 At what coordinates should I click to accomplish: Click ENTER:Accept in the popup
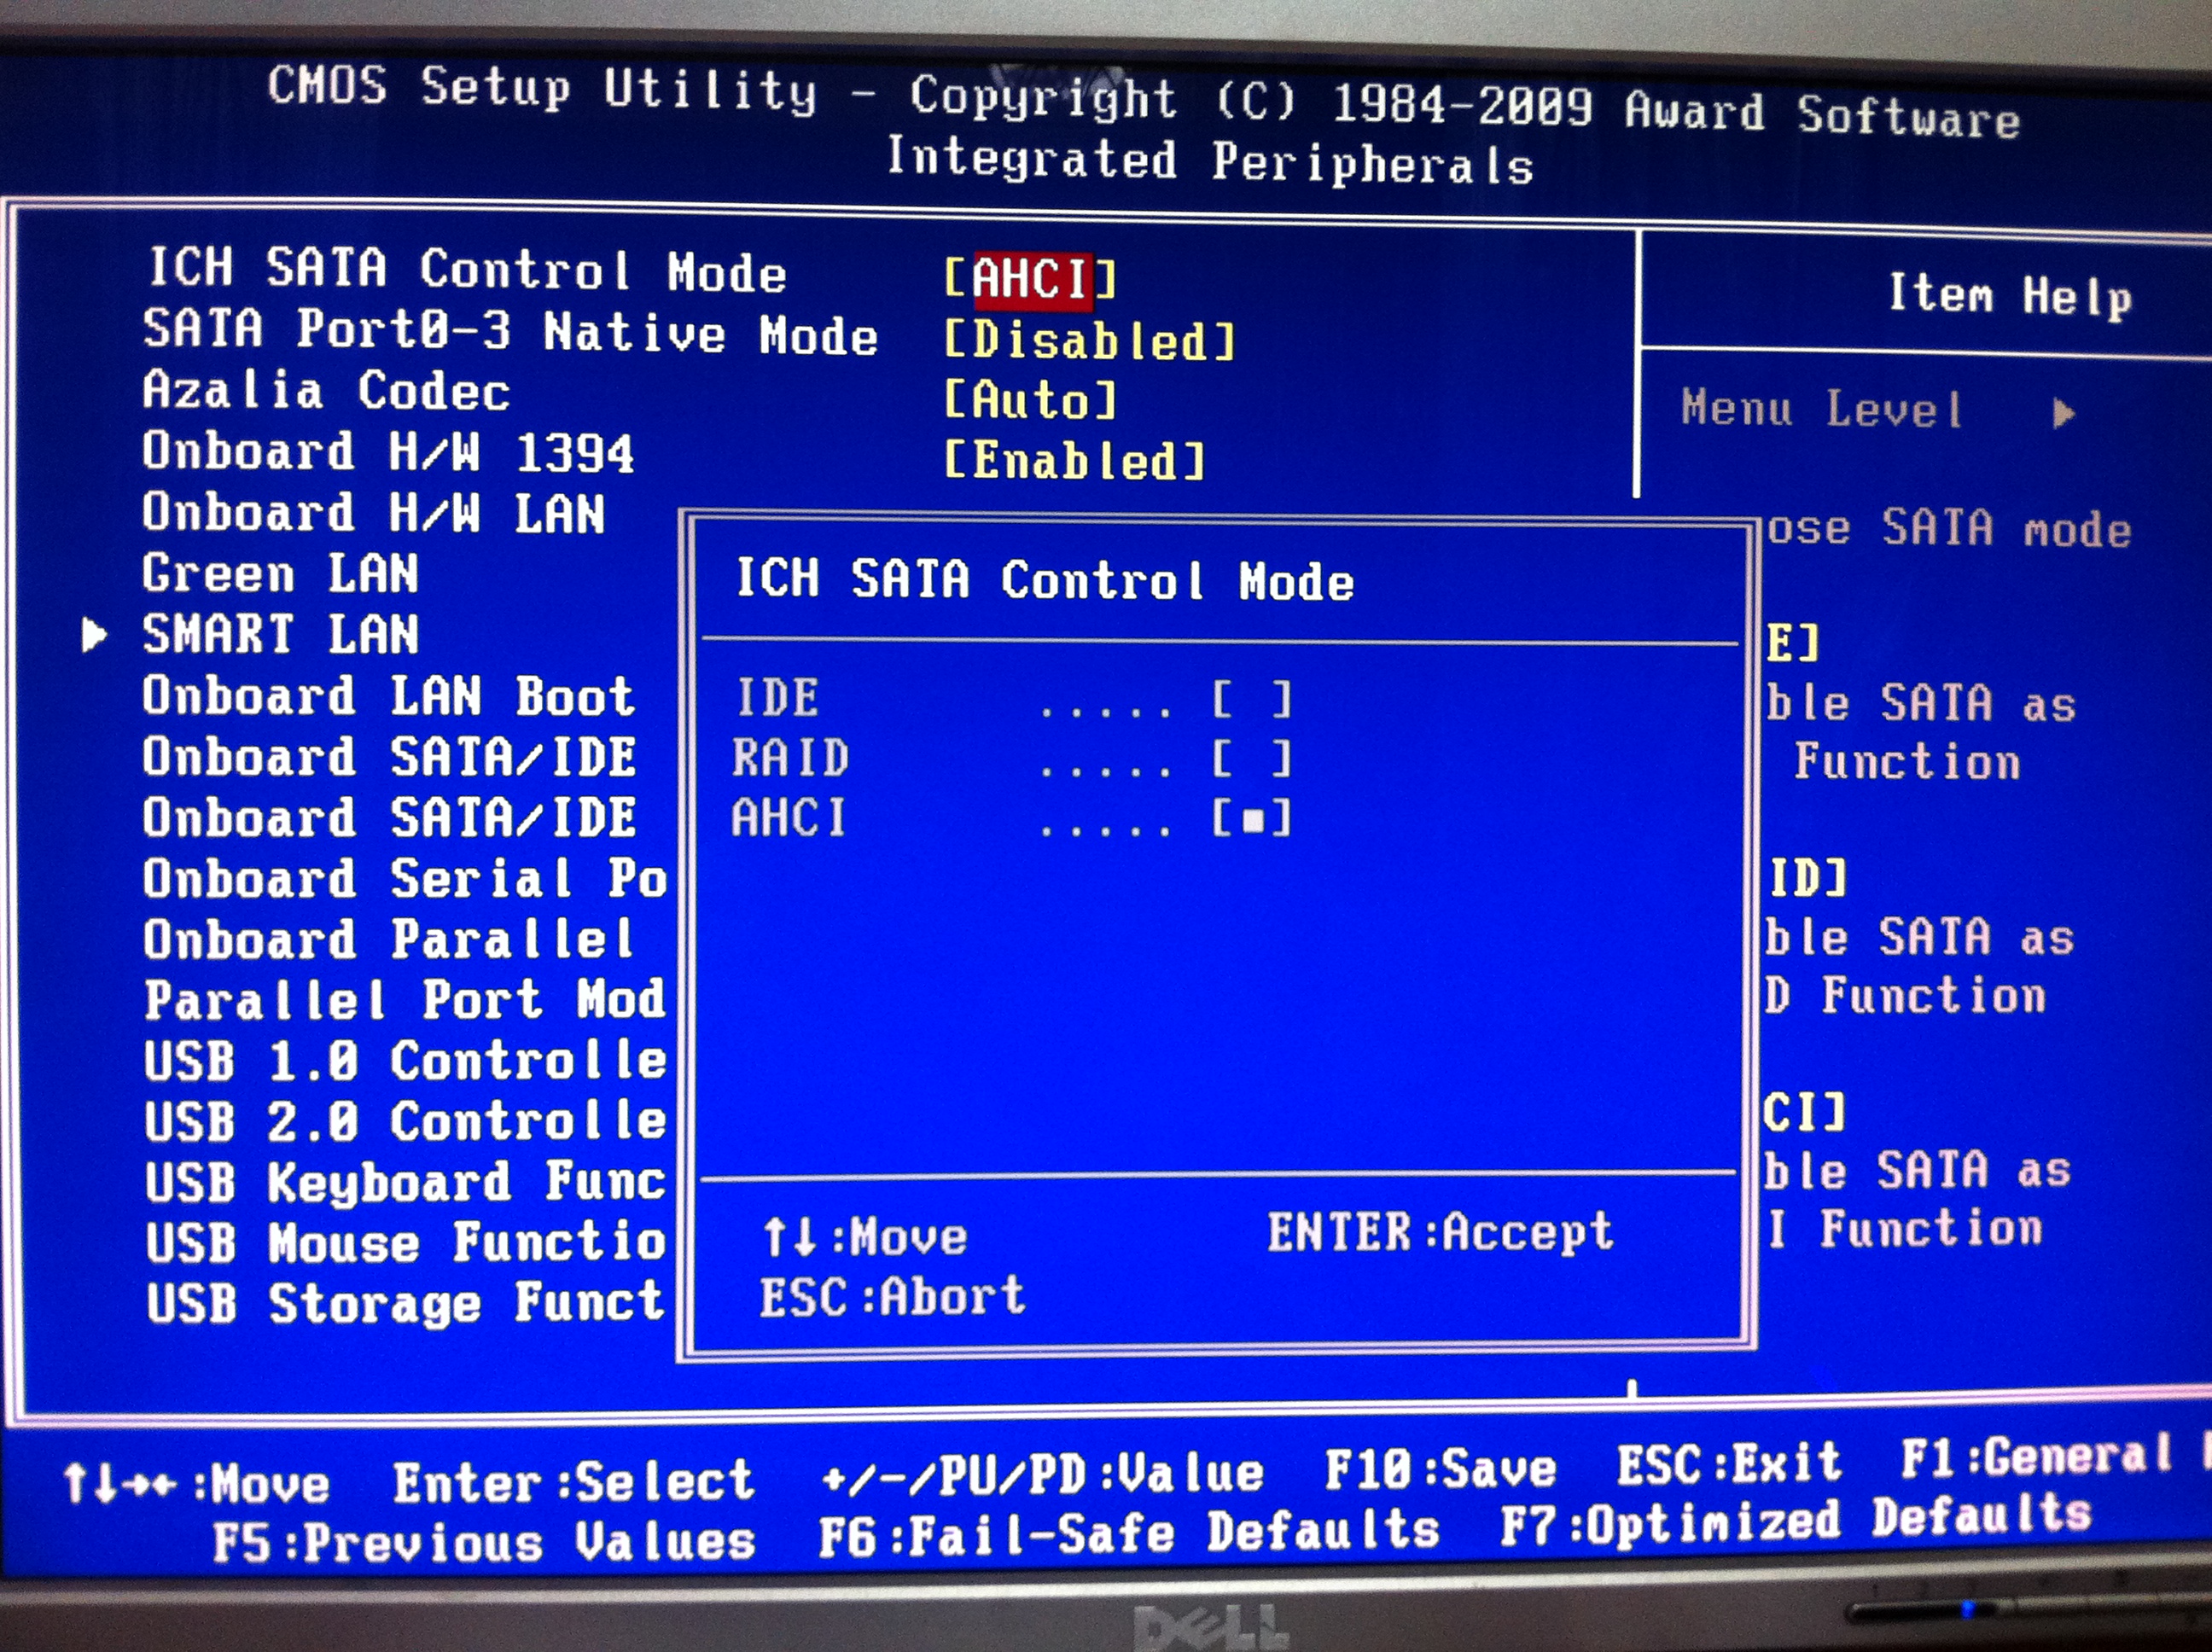point(1440,1232)
